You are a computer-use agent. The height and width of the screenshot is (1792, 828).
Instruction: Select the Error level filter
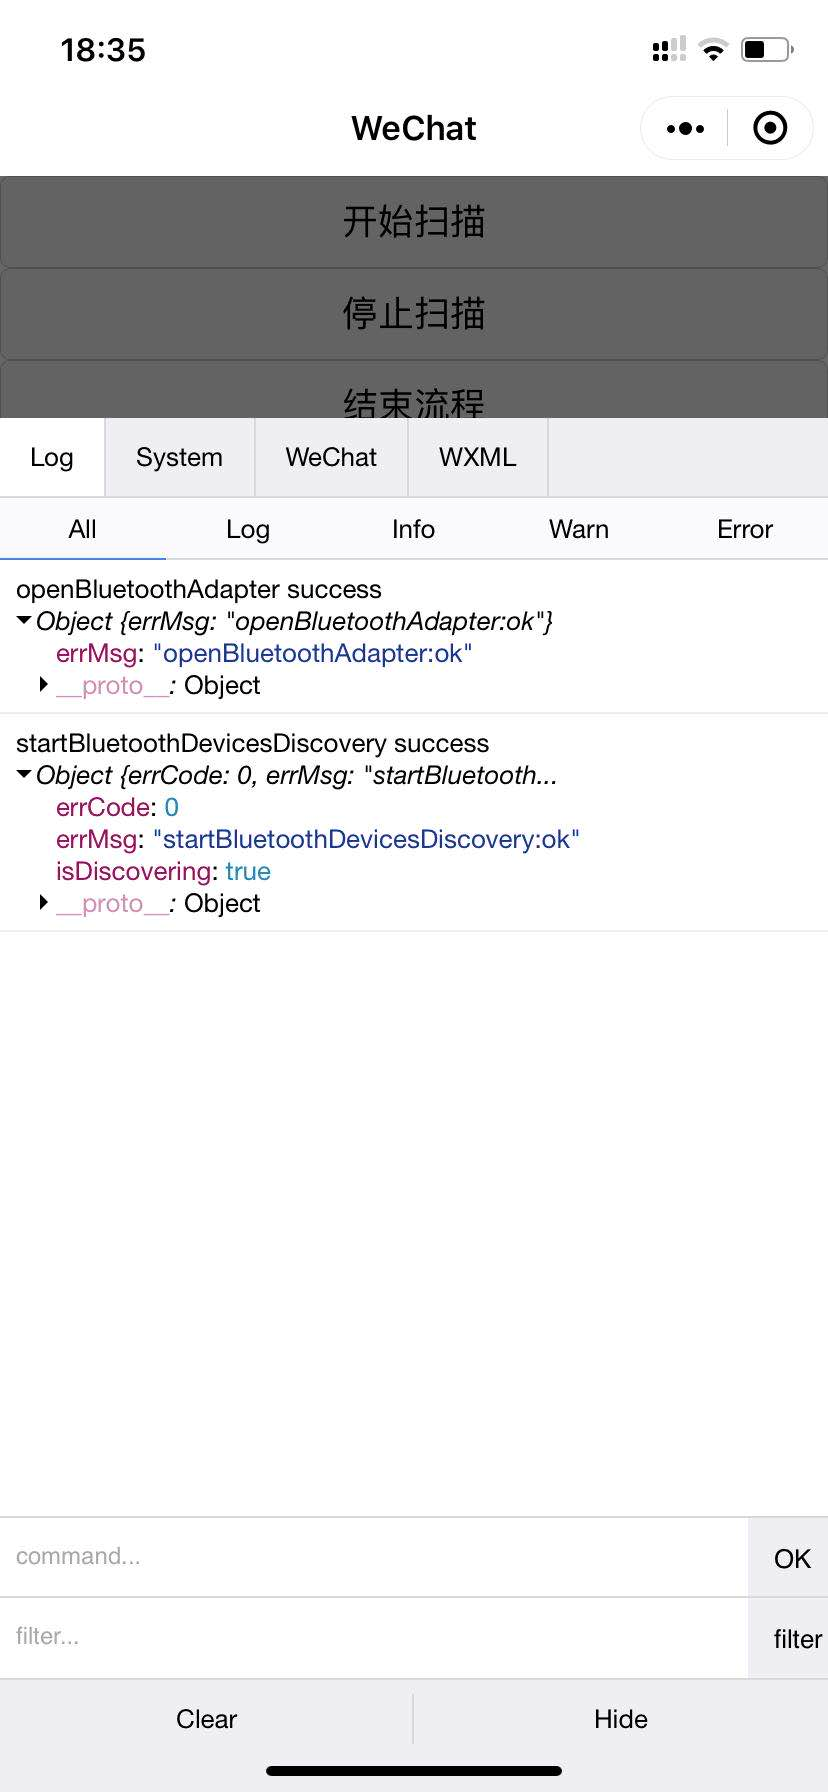tap(745, 529)
